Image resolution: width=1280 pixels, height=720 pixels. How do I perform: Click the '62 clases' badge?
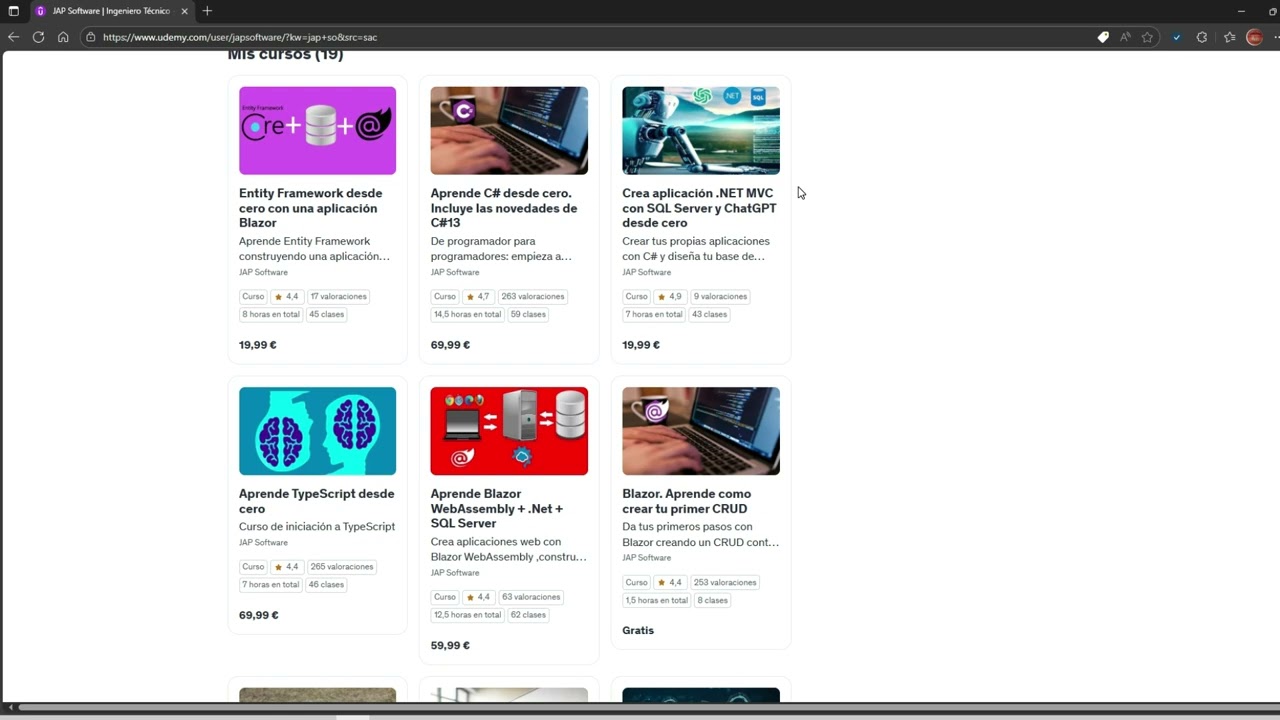coord(528,615)
